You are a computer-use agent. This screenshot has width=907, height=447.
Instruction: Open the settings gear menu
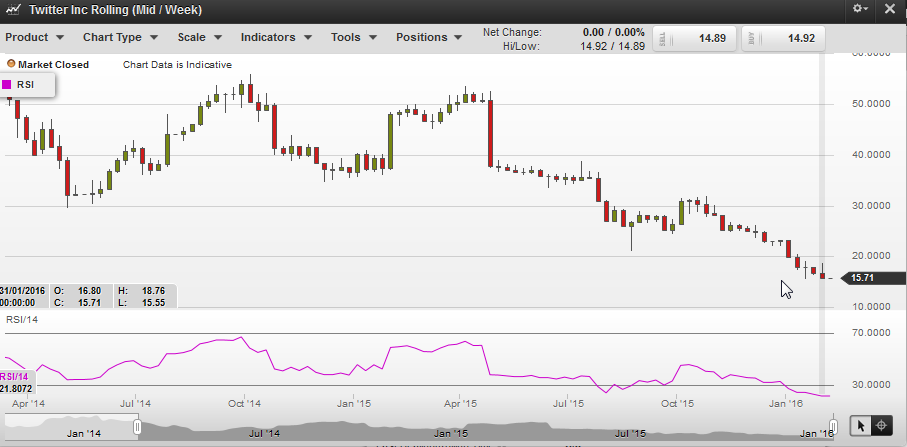click(860, 9)
